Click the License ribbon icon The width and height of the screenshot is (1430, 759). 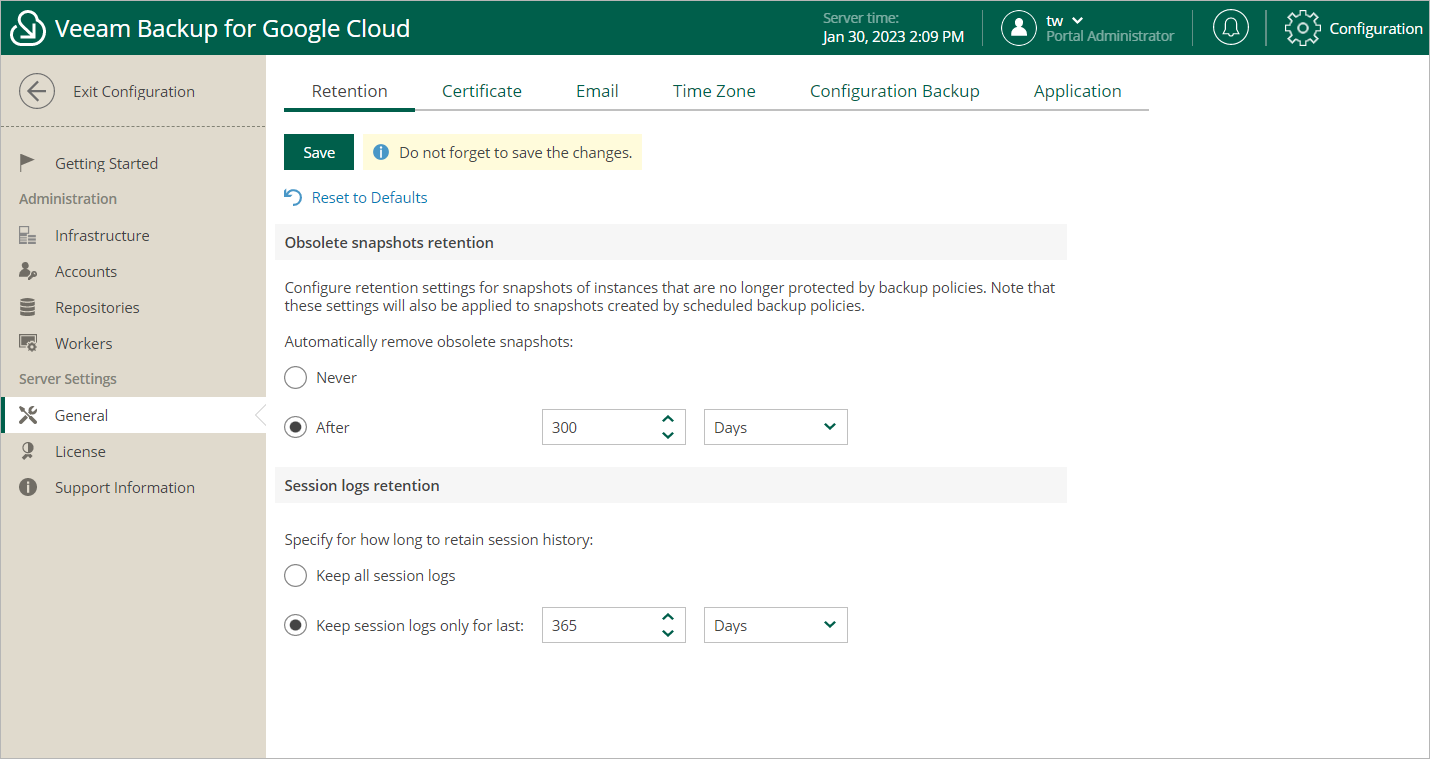click(x=28, y=452)
